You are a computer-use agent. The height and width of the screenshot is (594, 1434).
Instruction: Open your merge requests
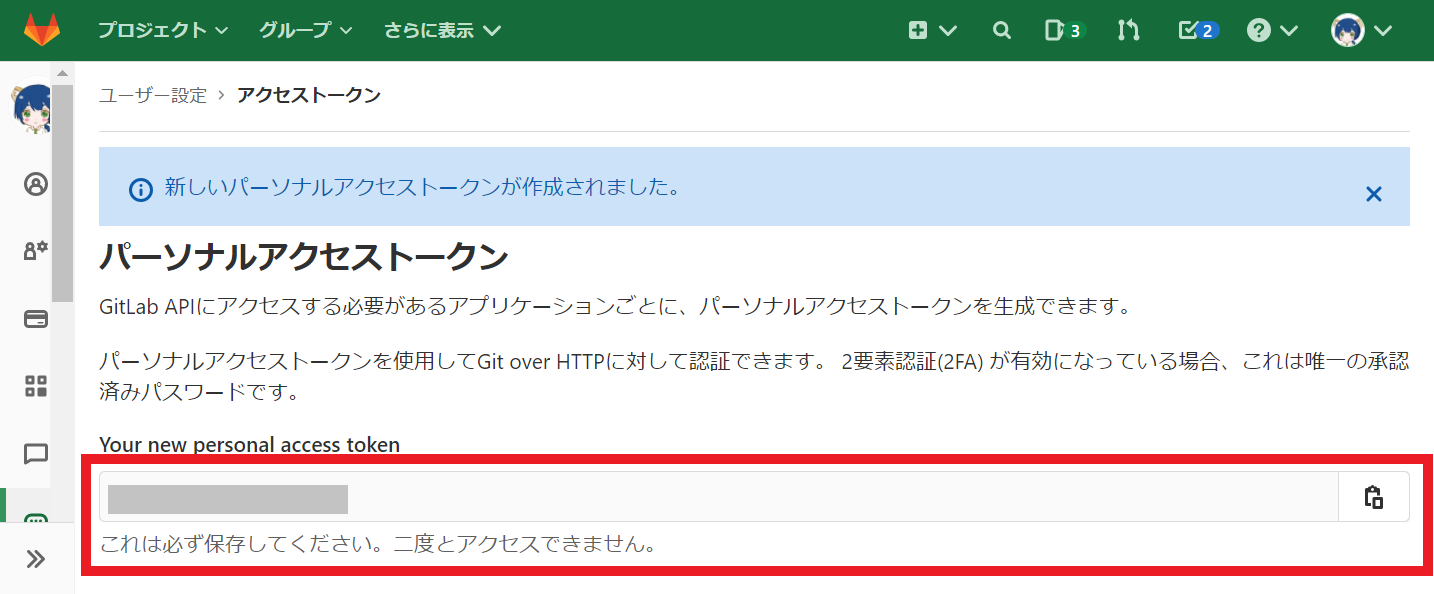(1128, 30)
